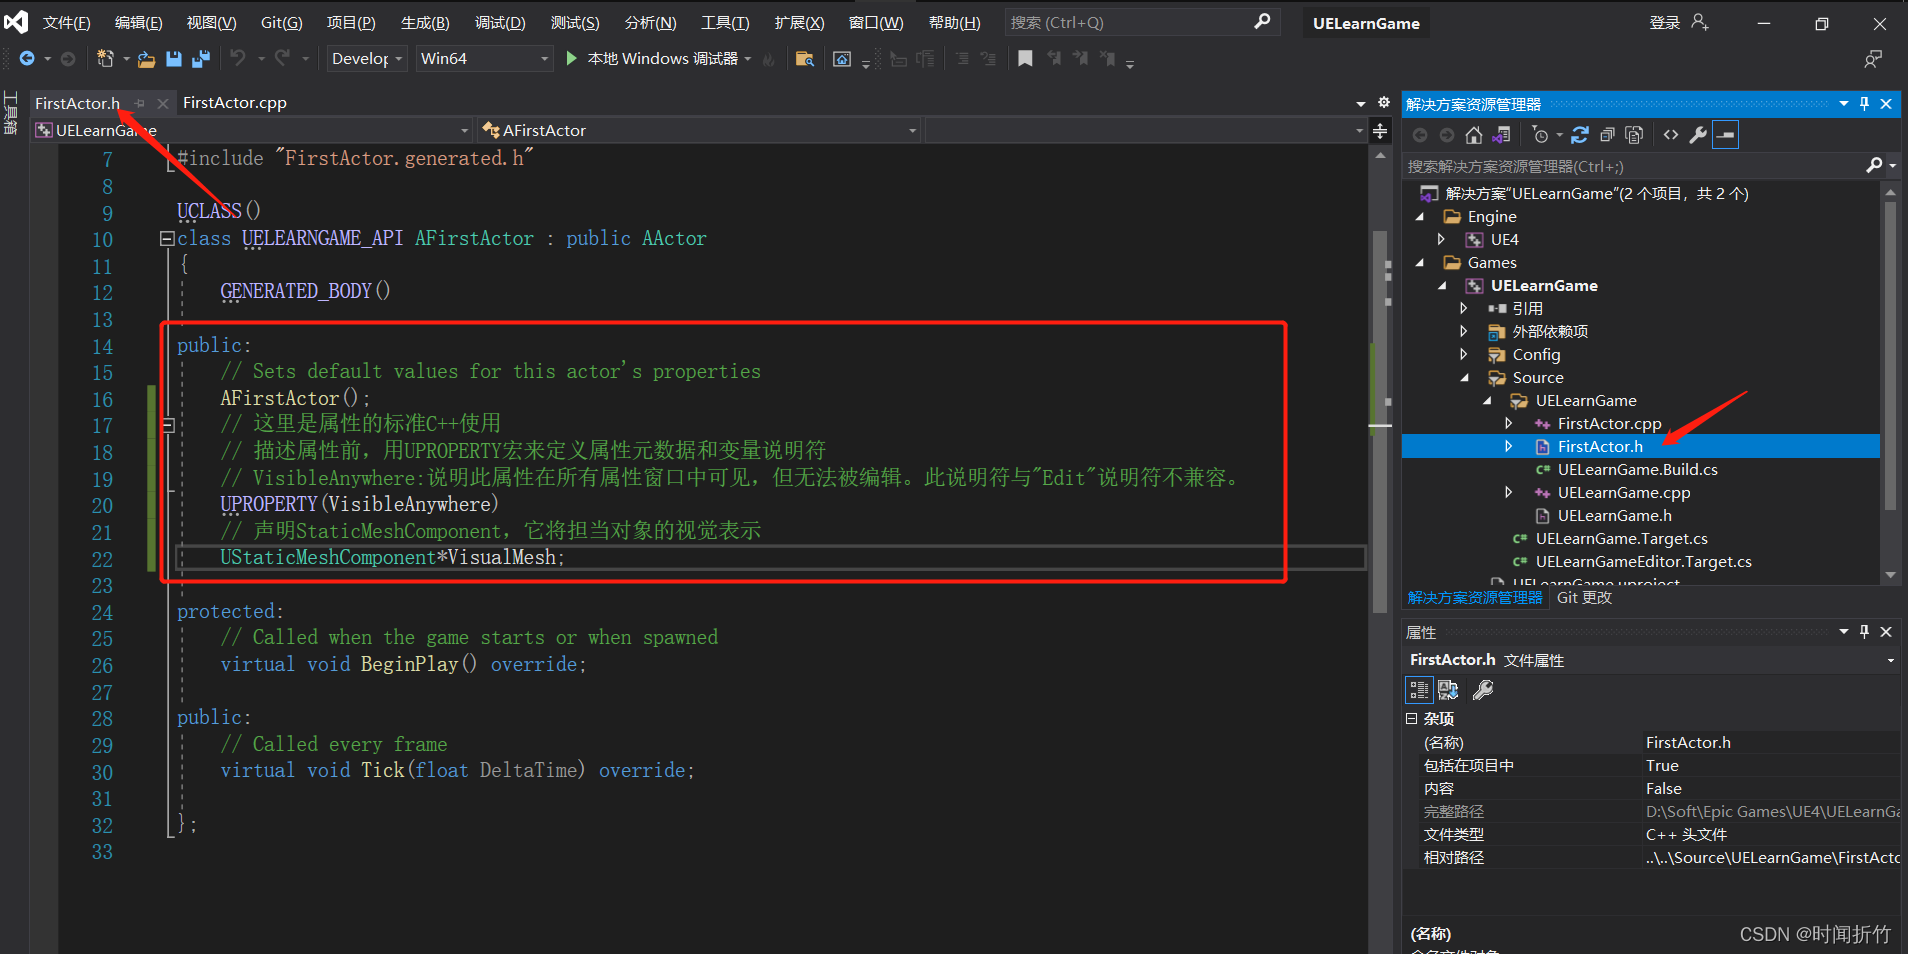Viewport: 1908px width, 954px height.
Task: Toggle auto-hide pin on the 属性 panel
Action: [x=1865, y=632]
